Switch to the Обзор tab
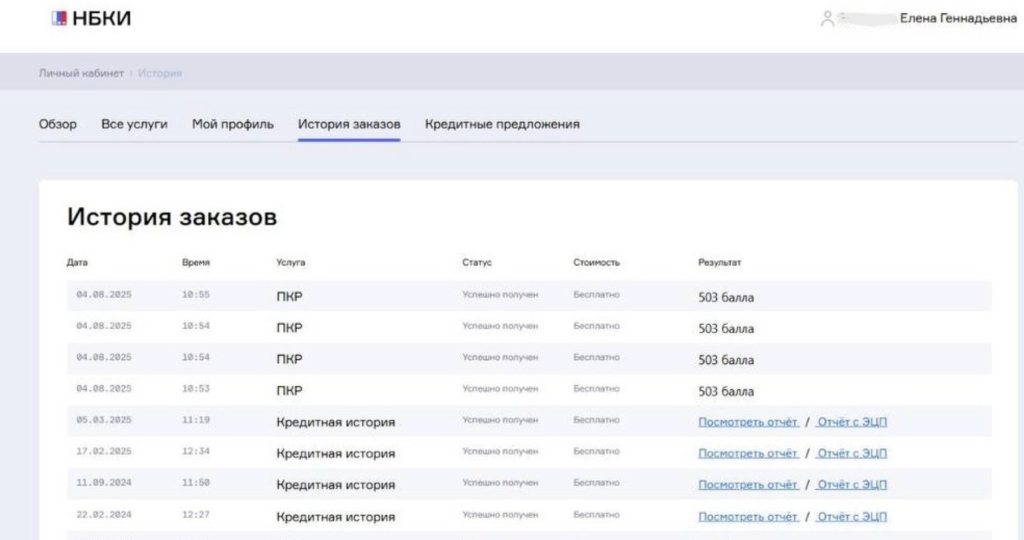The width and height of the screenshot is (1024, 540). 57,124
